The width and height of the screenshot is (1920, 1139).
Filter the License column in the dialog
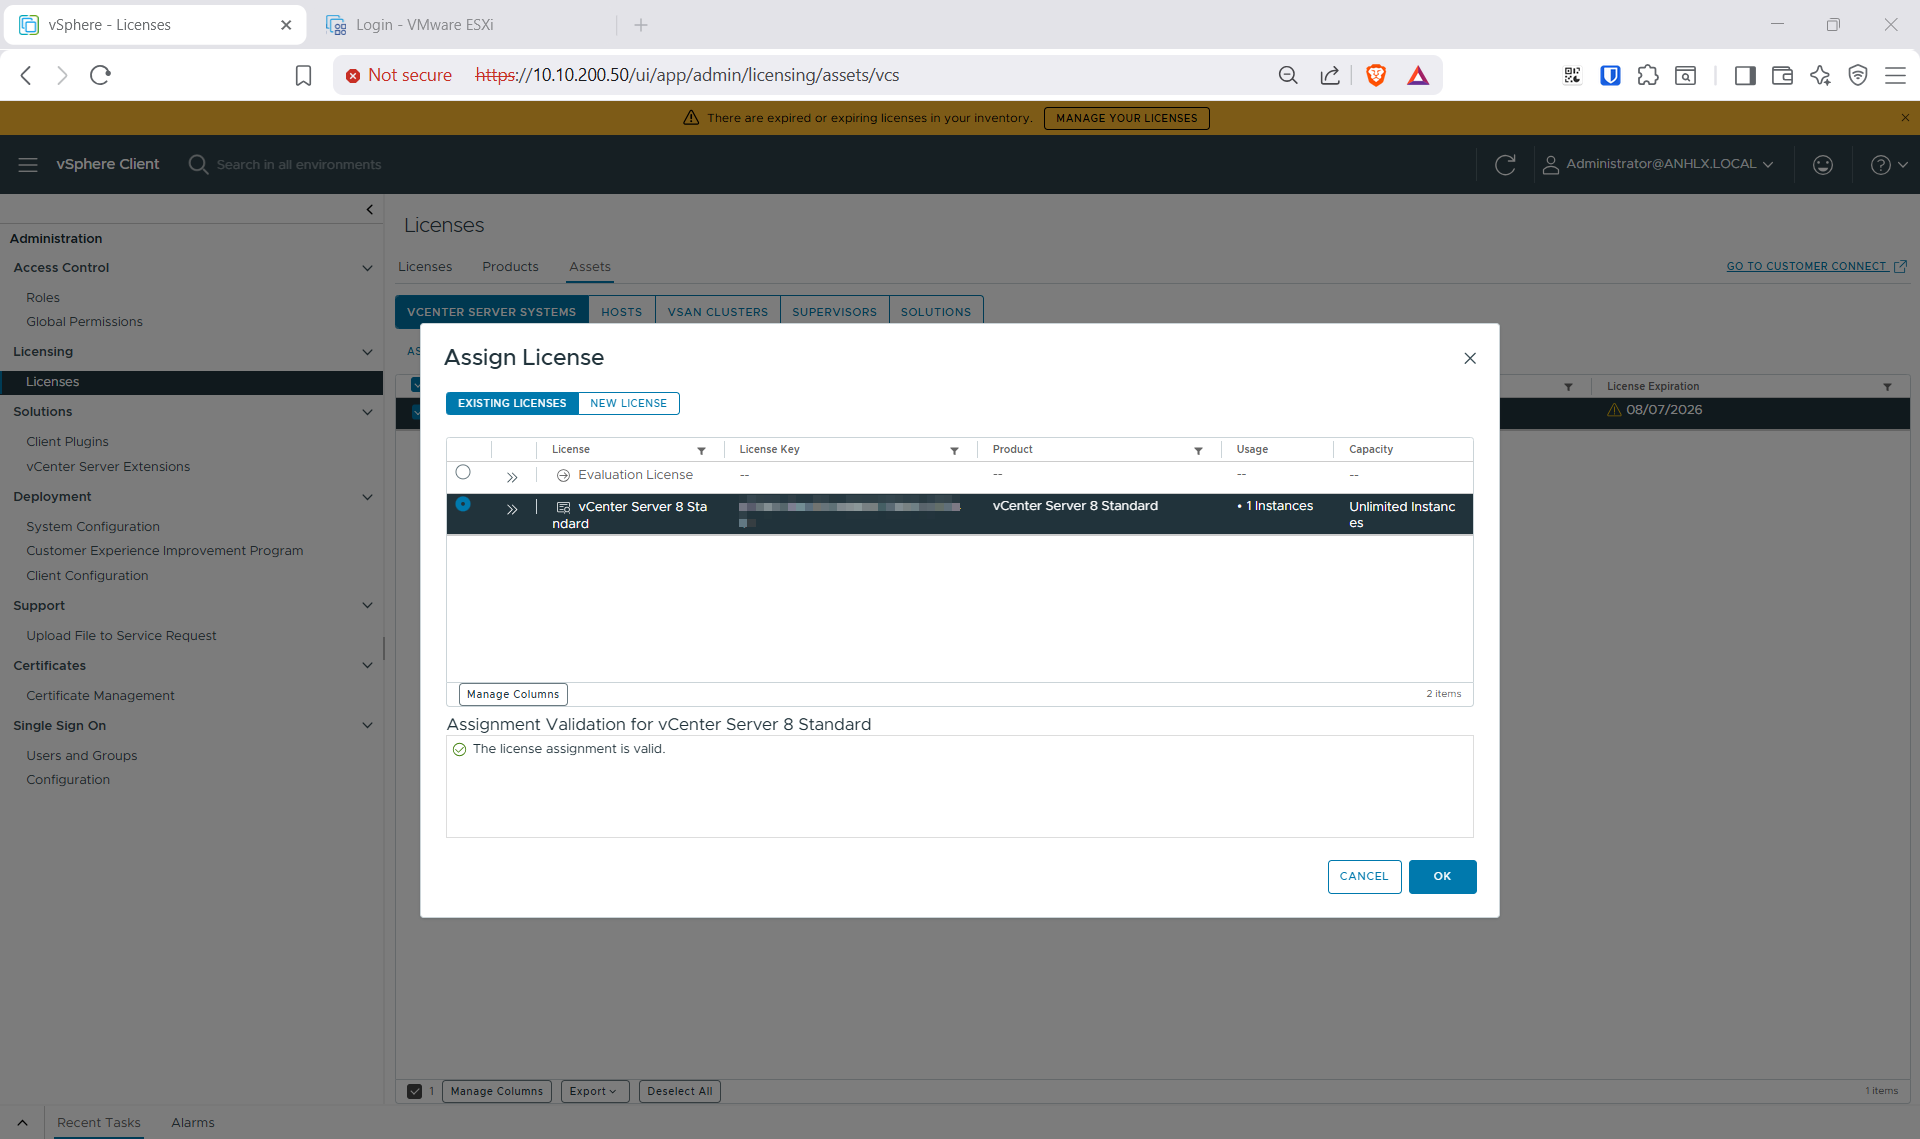click(x=702, y=451)
